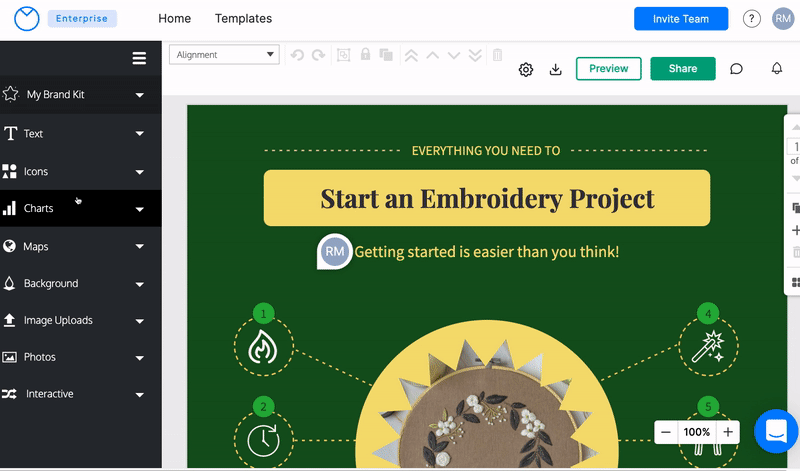Select the Start an Embroidery Project title
Screen dimensions: 800x471
click(487, 198)
